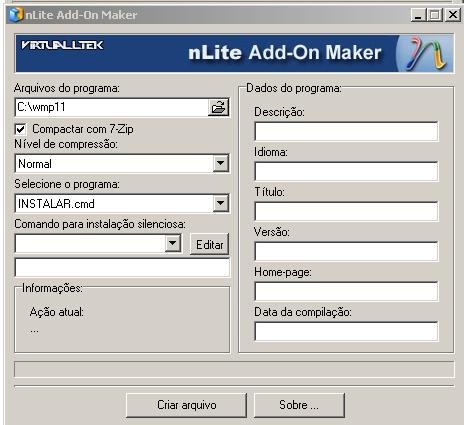Open the Sobre ... dialog
This screenshot has height=425, width=464.
(299, 405)
